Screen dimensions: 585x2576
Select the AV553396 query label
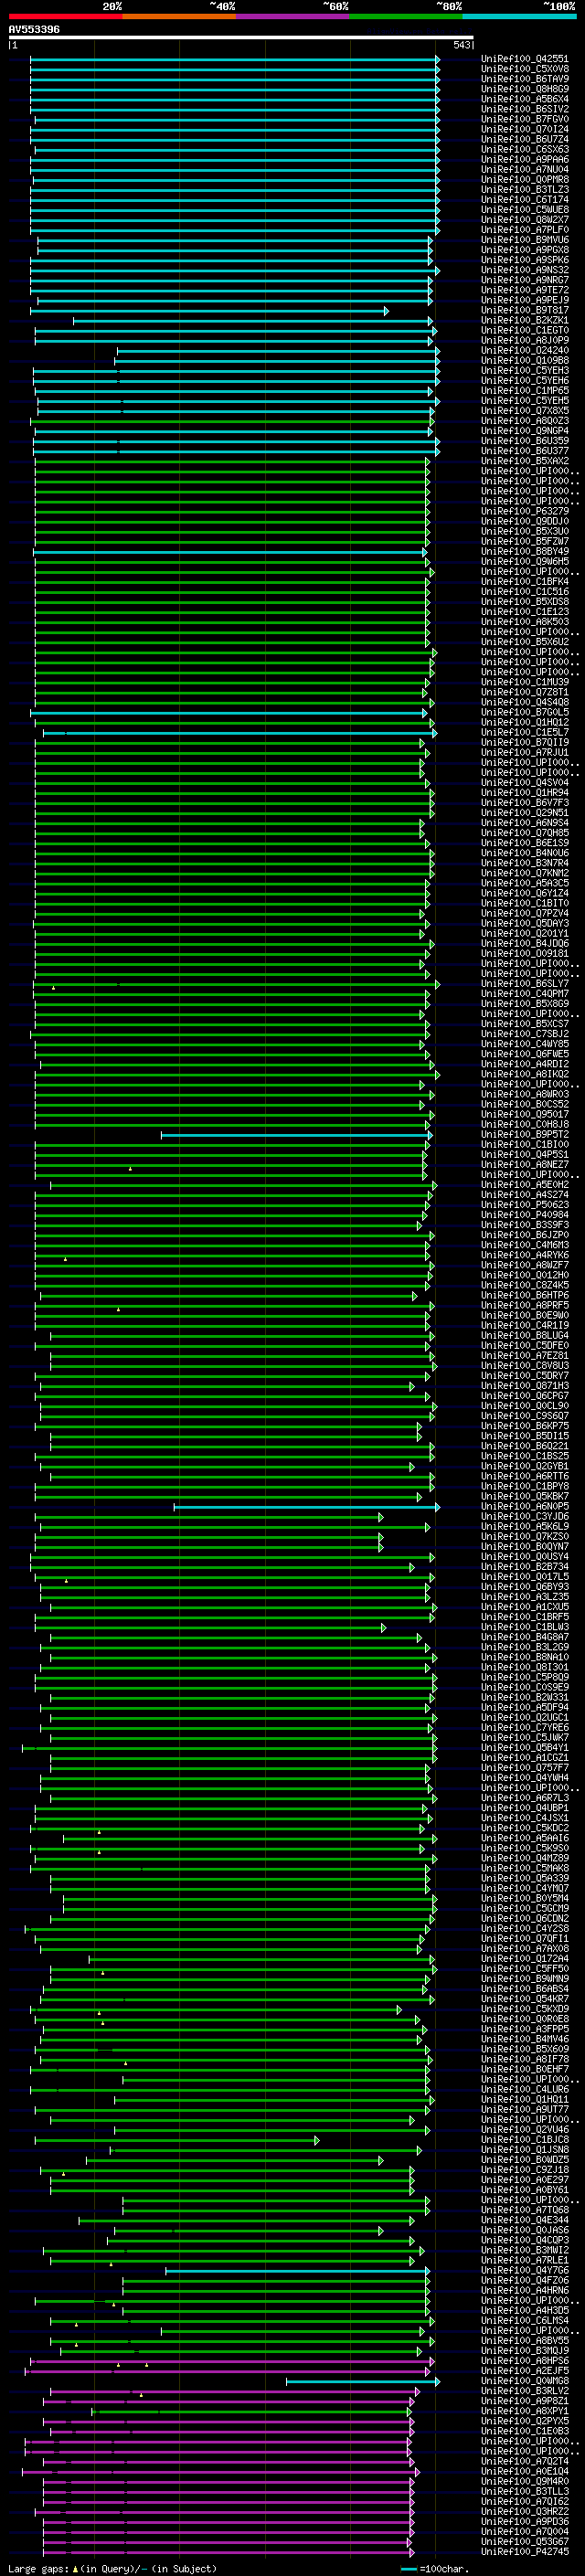tap(34, 29)
